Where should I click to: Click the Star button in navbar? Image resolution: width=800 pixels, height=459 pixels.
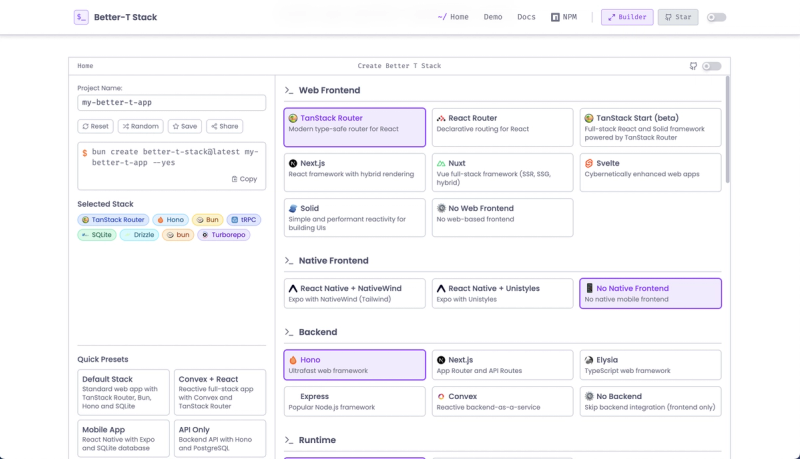click(678, 17)
